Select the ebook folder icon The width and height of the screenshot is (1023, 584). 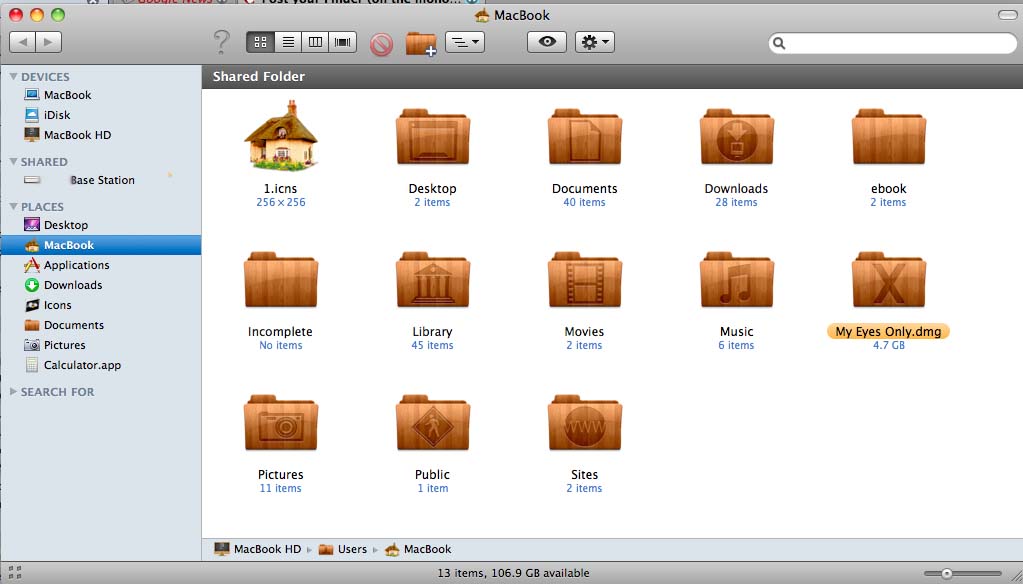click(x=889, y=137)
